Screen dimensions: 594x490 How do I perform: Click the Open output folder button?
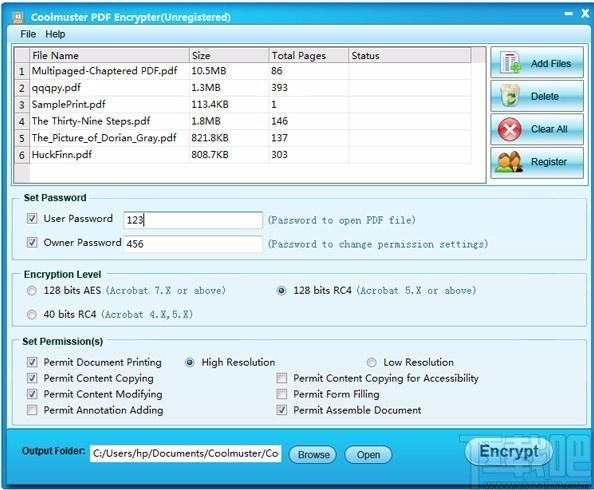tap(368, 454)
